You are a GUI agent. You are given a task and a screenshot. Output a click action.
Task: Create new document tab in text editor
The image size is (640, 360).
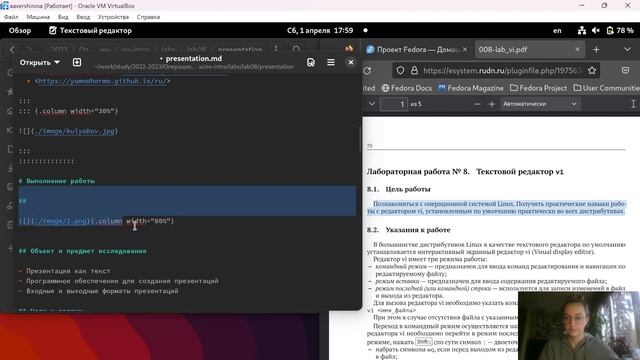click(x=77, y=62)
